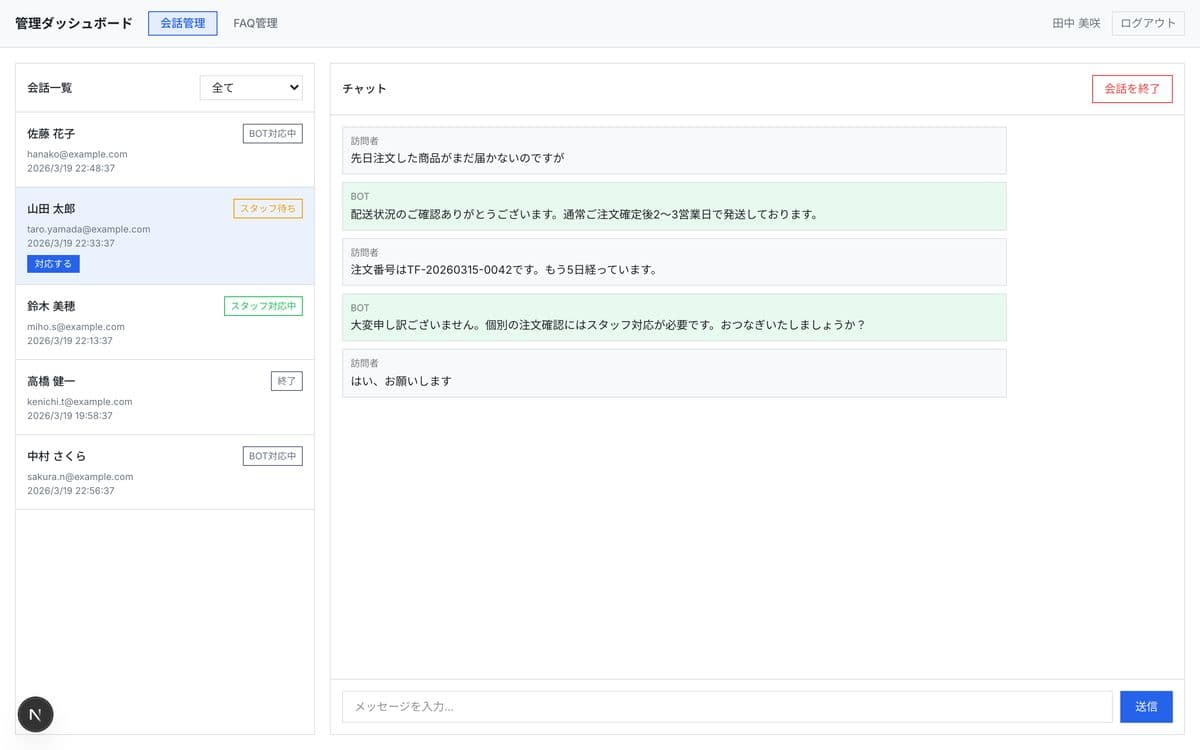Screen dimensions: 1200x750
Task: Click the BOT対応中 badge on 佐藤 花子
Action: (x=272, y=132)
